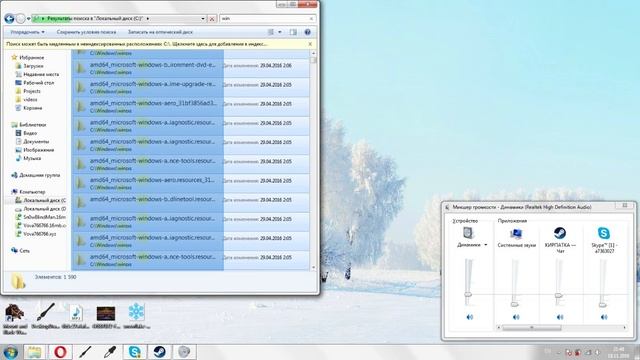Adjust the Skype volume slider
The width and height of the screenshot is (640, 360).
click(x=602, y=304)
